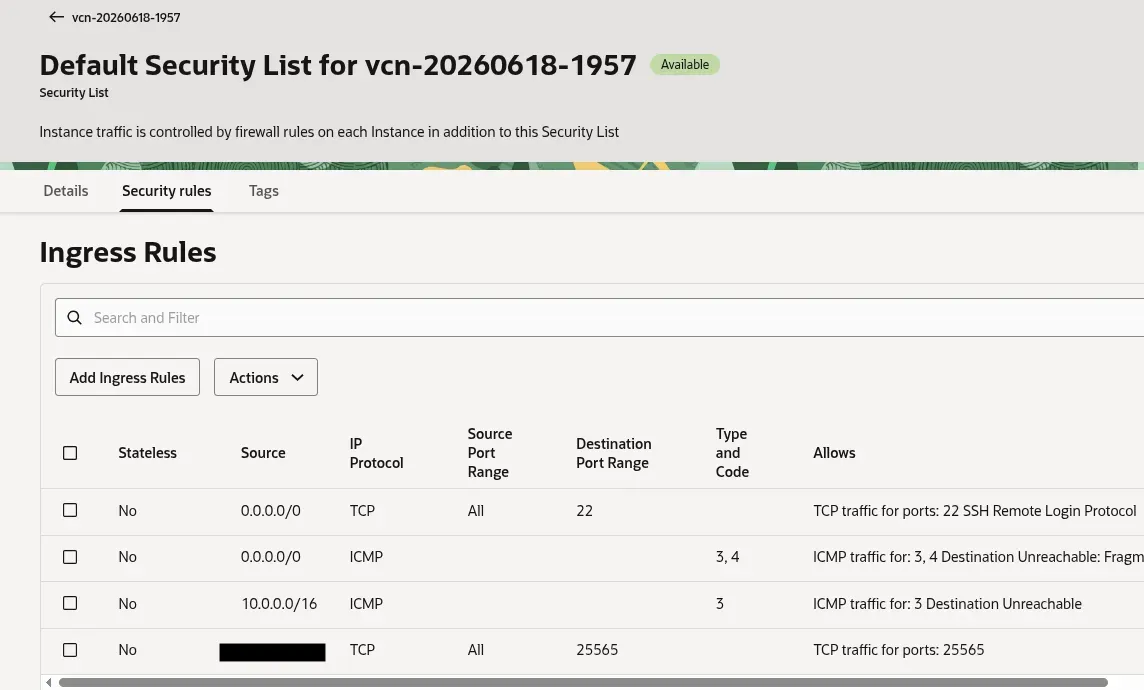The image size is (1144, 690).
Task: Click 'TCP traffic for ports: 22 SSH' text
Action: tap(974, 511)
